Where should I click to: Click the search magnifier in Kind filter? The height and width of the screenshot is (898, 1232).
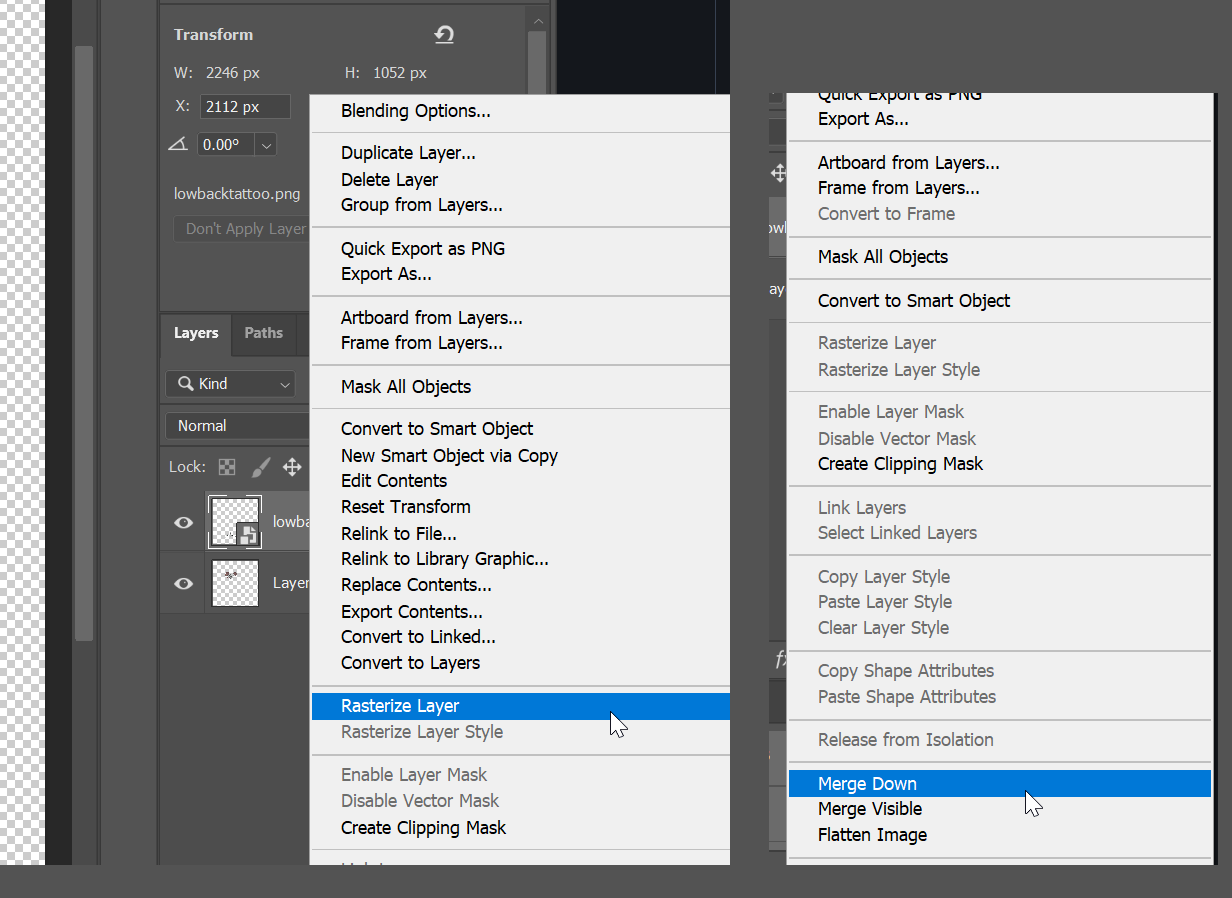click(x=185, y=384)
